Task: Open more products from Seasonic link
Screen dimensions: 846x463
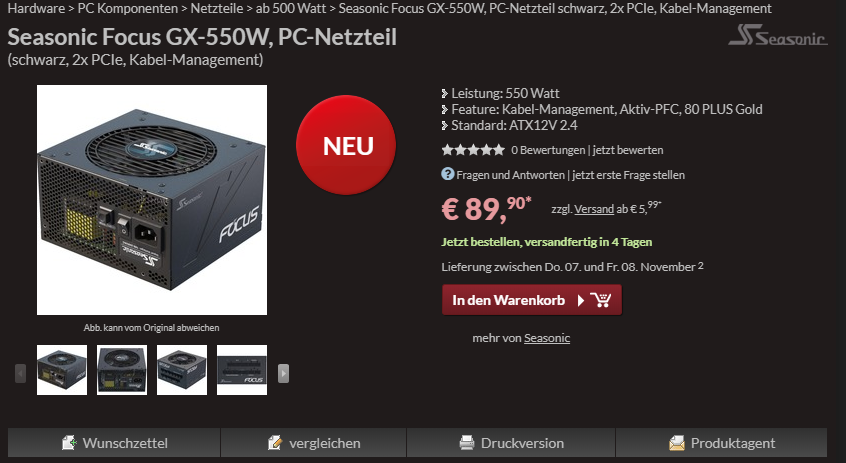Action: [x=547, y=338]
